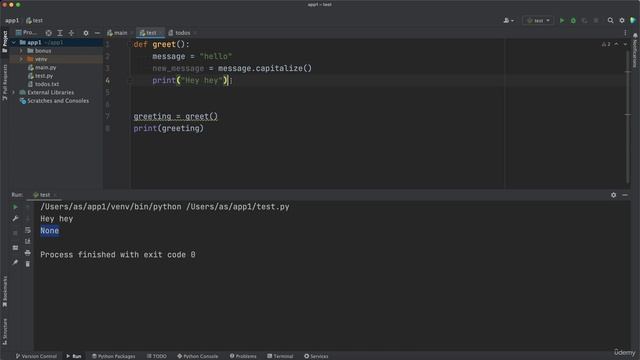Open Search Everywhere magnifier icon

pyautogui.click(x=610, y=20)
